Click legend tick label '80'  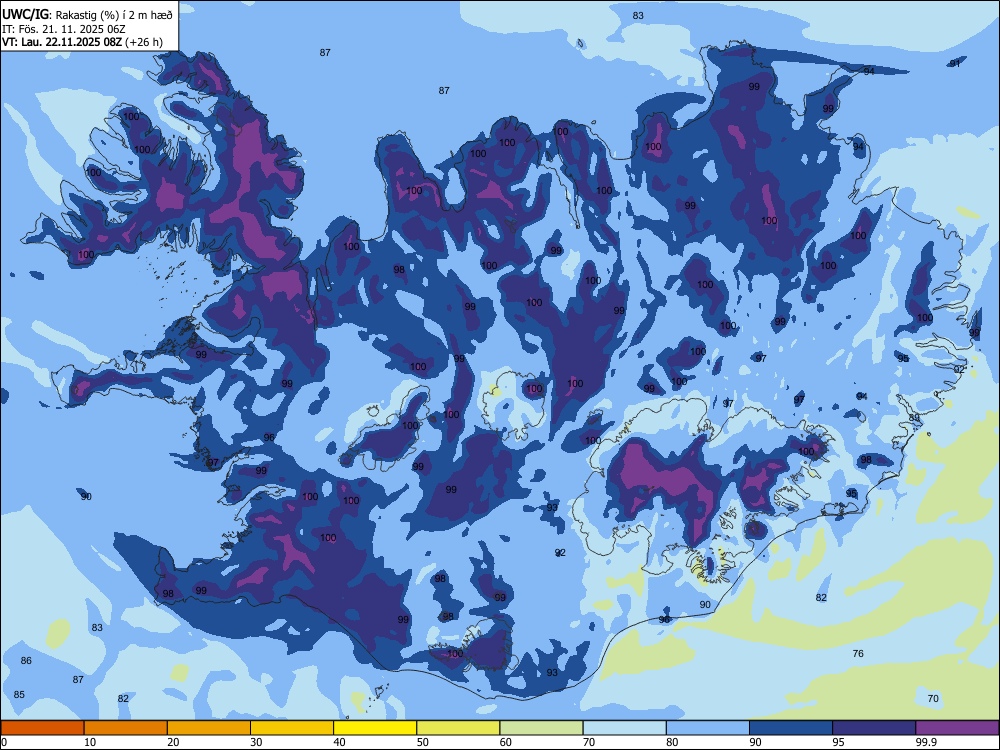click(x=672, y=742)
